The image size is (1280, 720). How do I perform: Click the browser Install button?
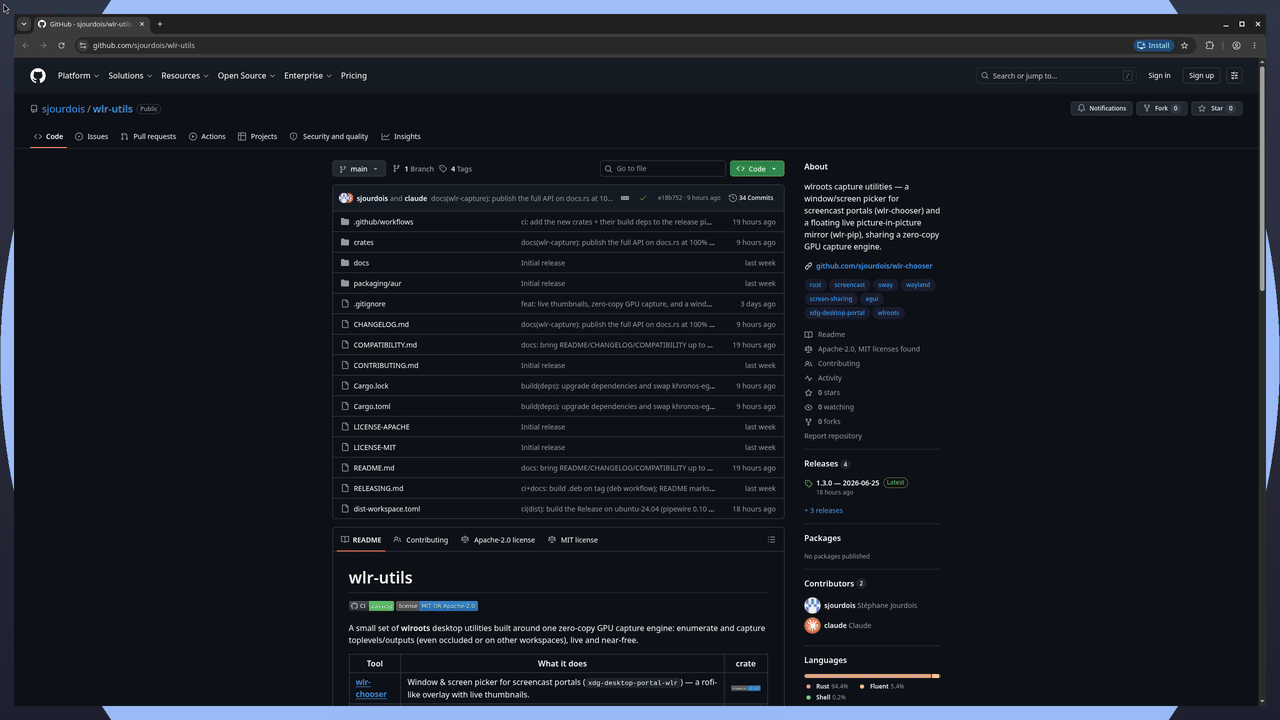click(x=1154, y=45)
